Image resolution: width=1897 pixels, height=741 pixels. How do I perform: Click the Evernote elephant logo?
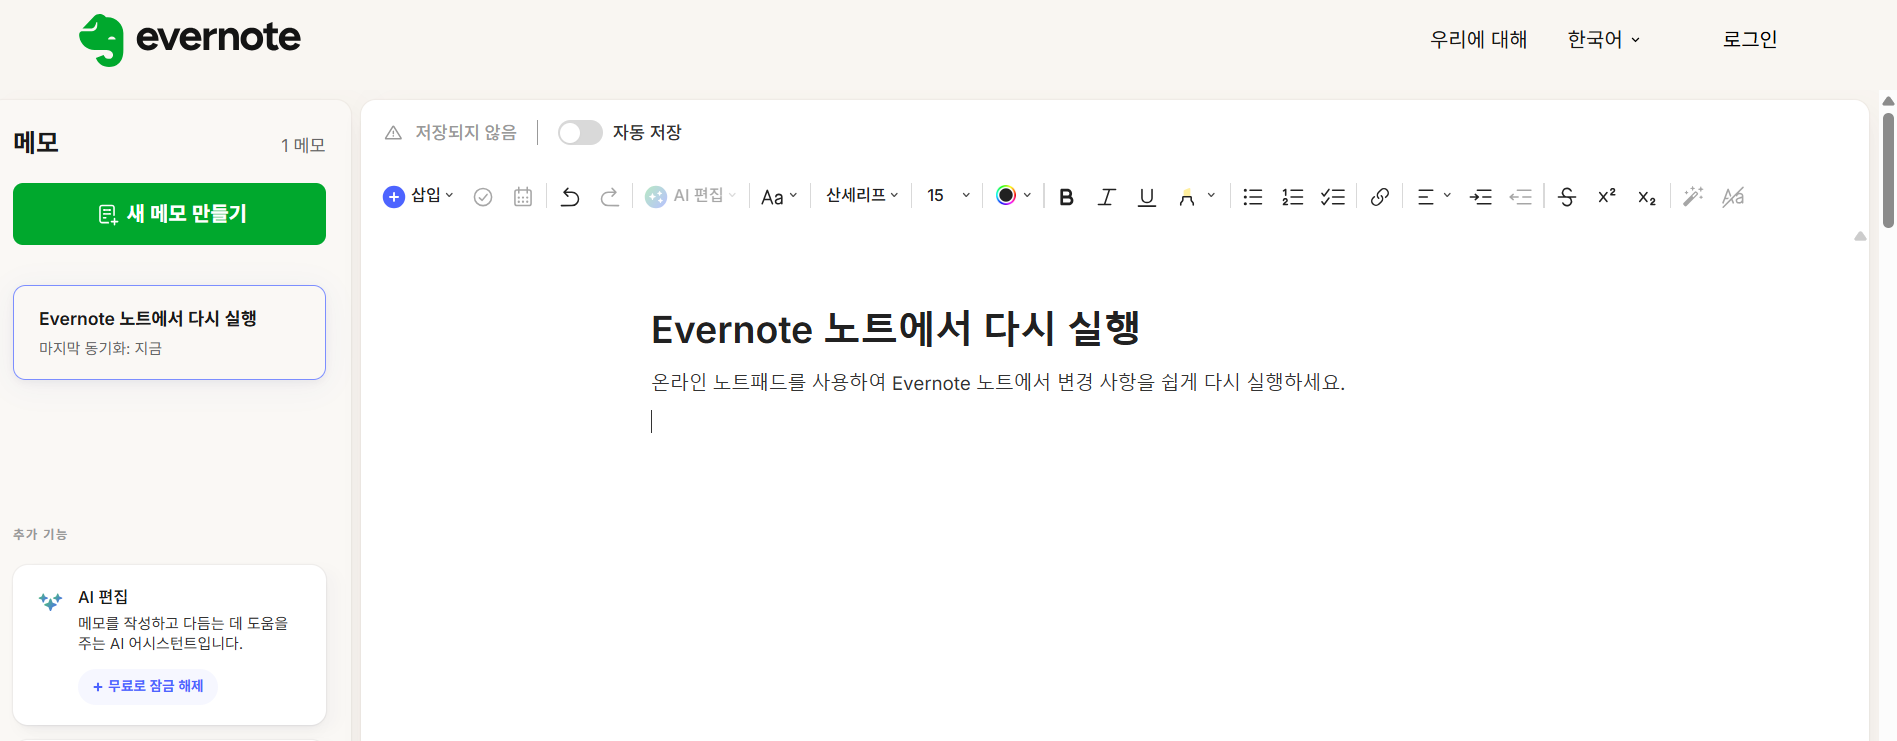tap(101, 40)
